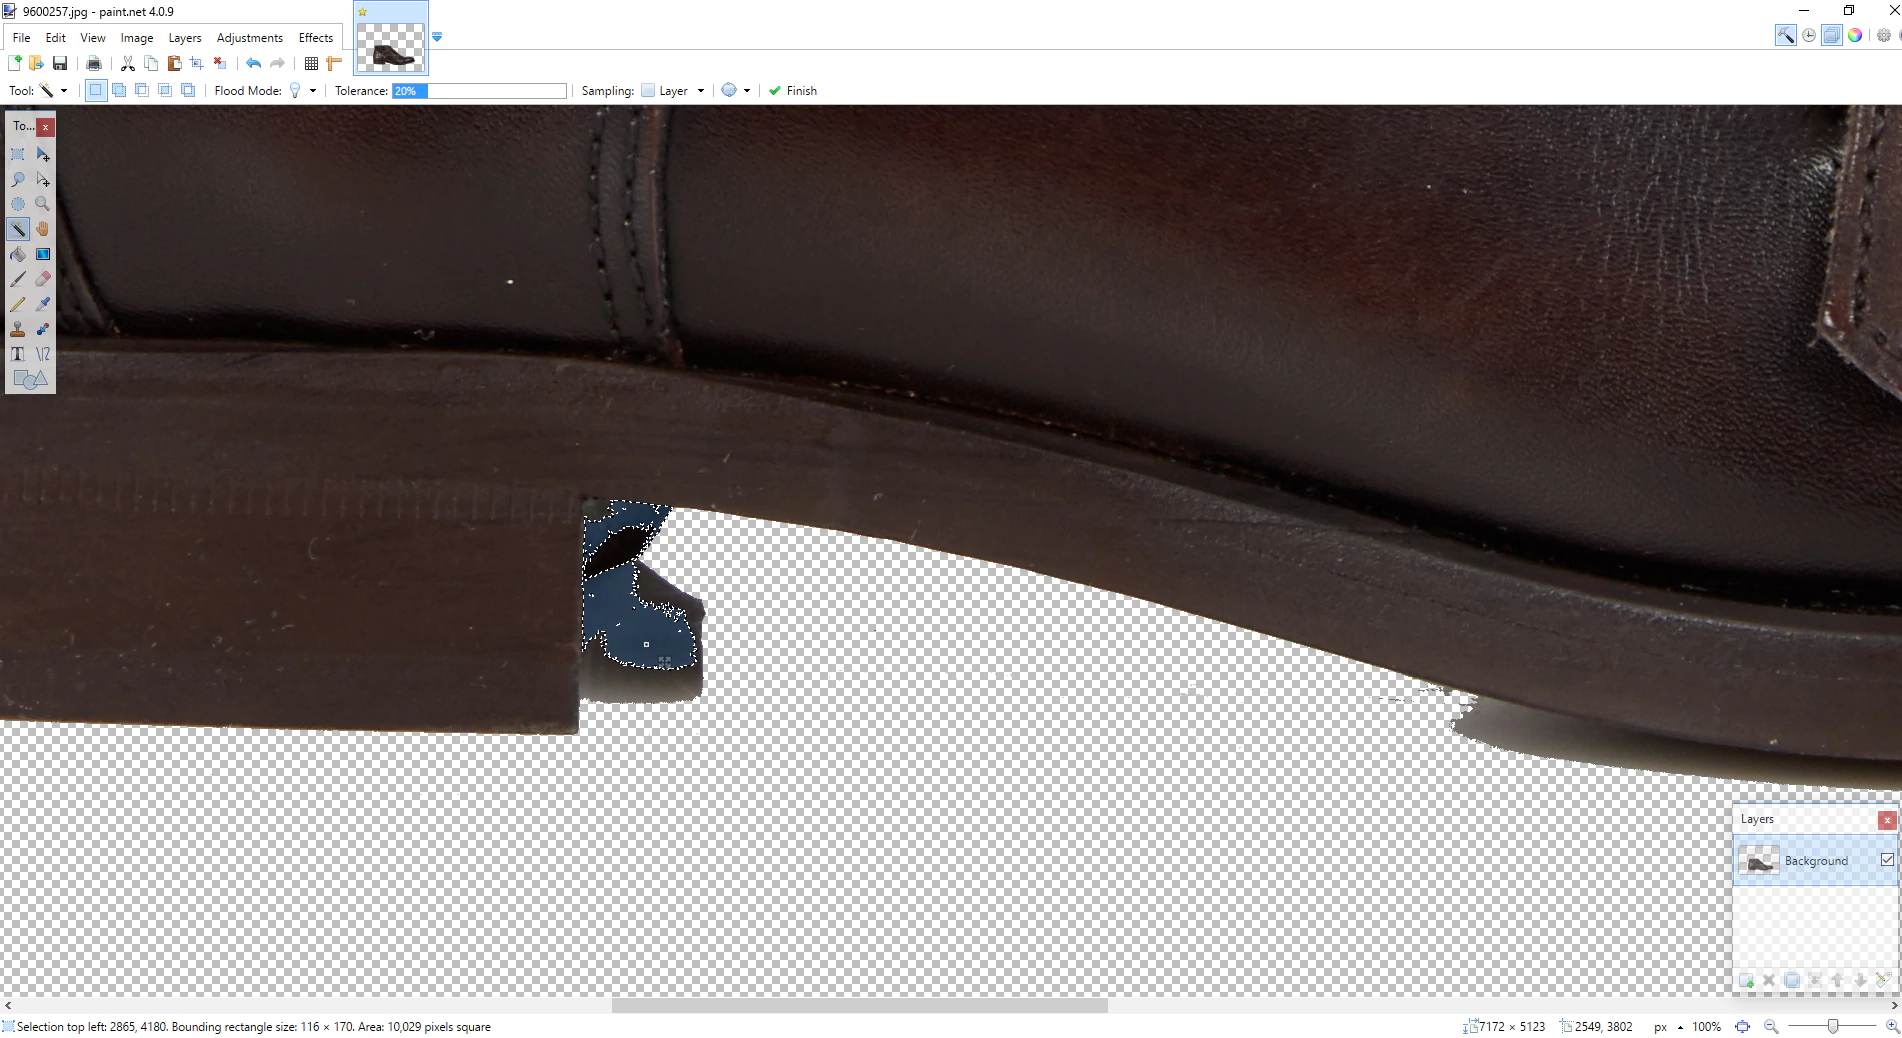Click the zoom slider handle
This screenshot has height=1038, width=1902.
[1832, 1026]
